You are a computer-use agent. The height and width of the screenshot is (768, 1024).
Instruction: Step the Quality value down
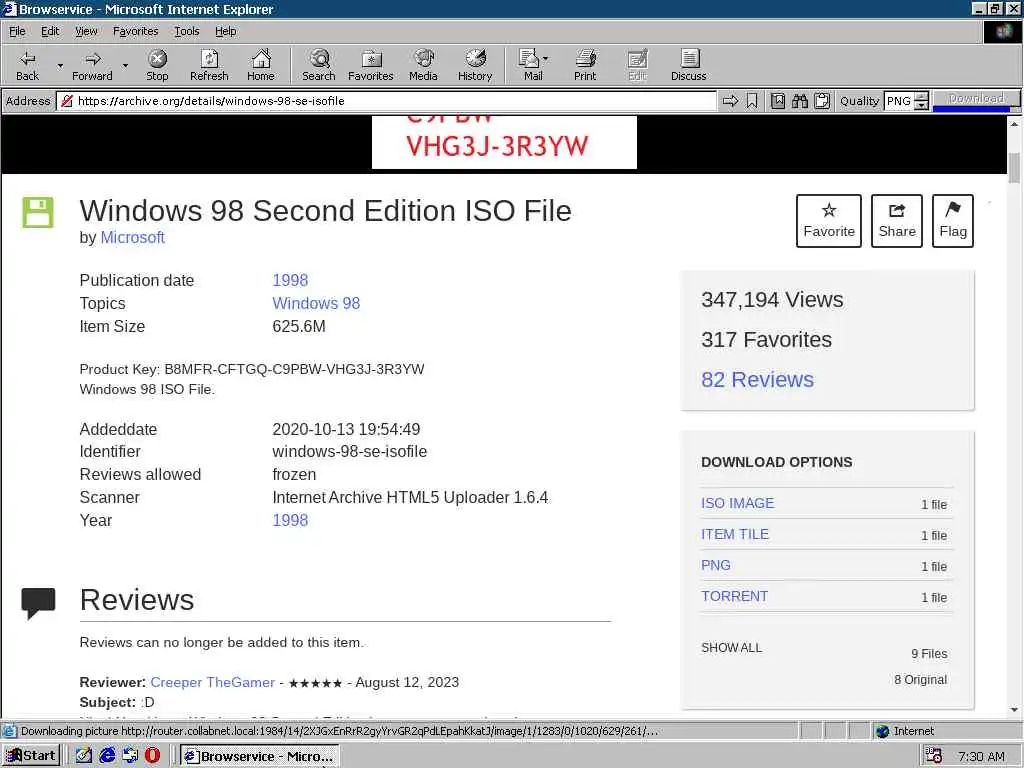(921, 105)
